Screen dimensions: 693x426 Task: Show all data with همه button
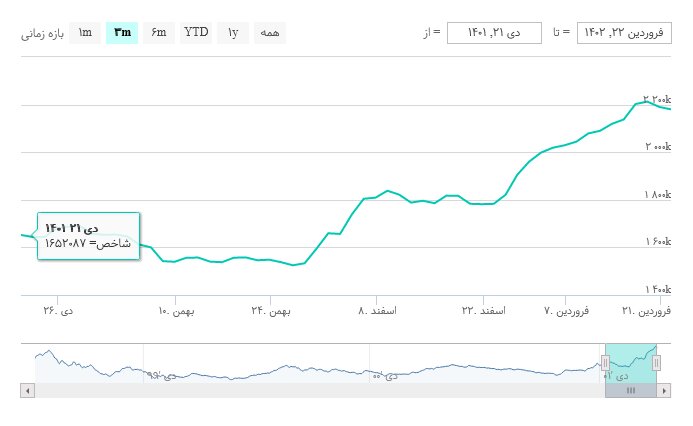[269, 33]
